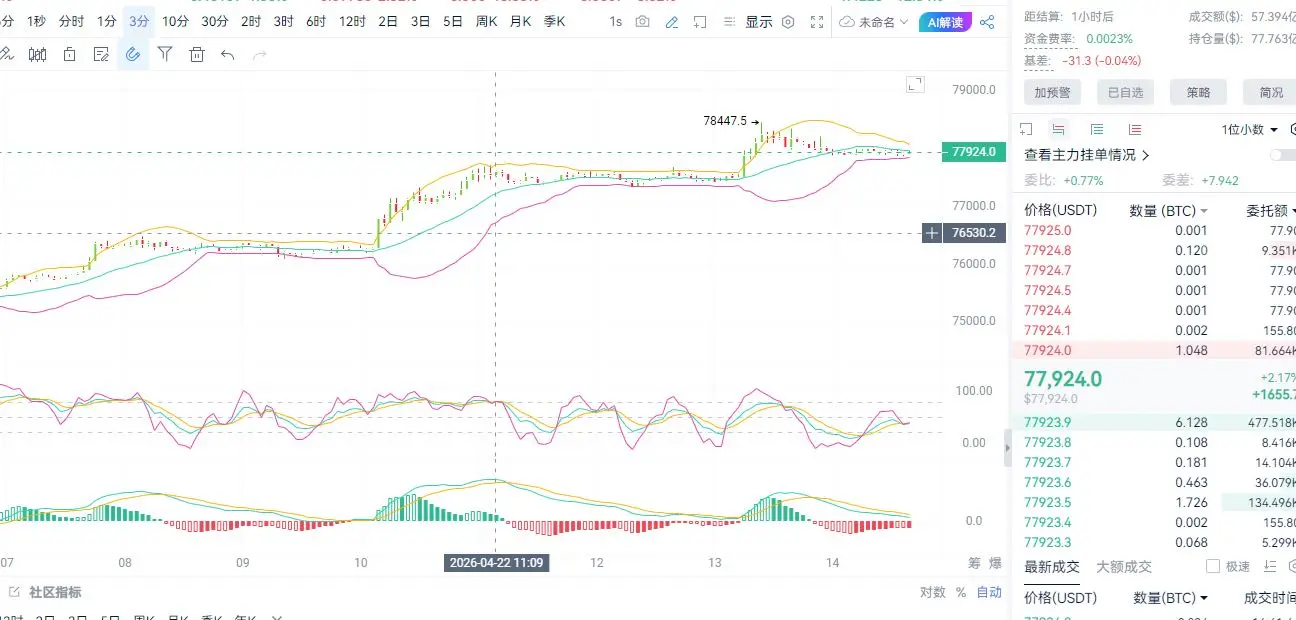Click the AI解读 button

pyautogui.click(x=945, y=21)
